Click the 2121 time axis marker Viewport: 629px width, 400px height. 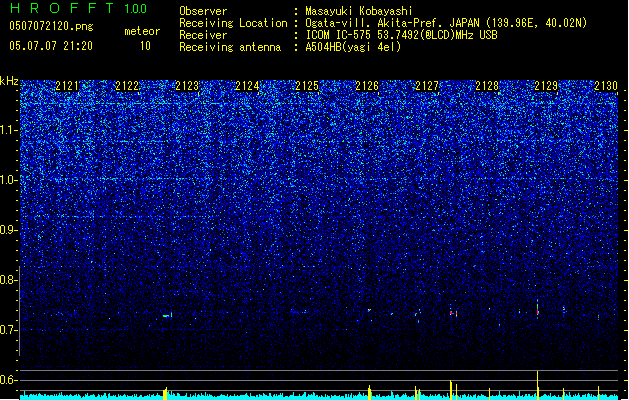[x=67, y=86]
